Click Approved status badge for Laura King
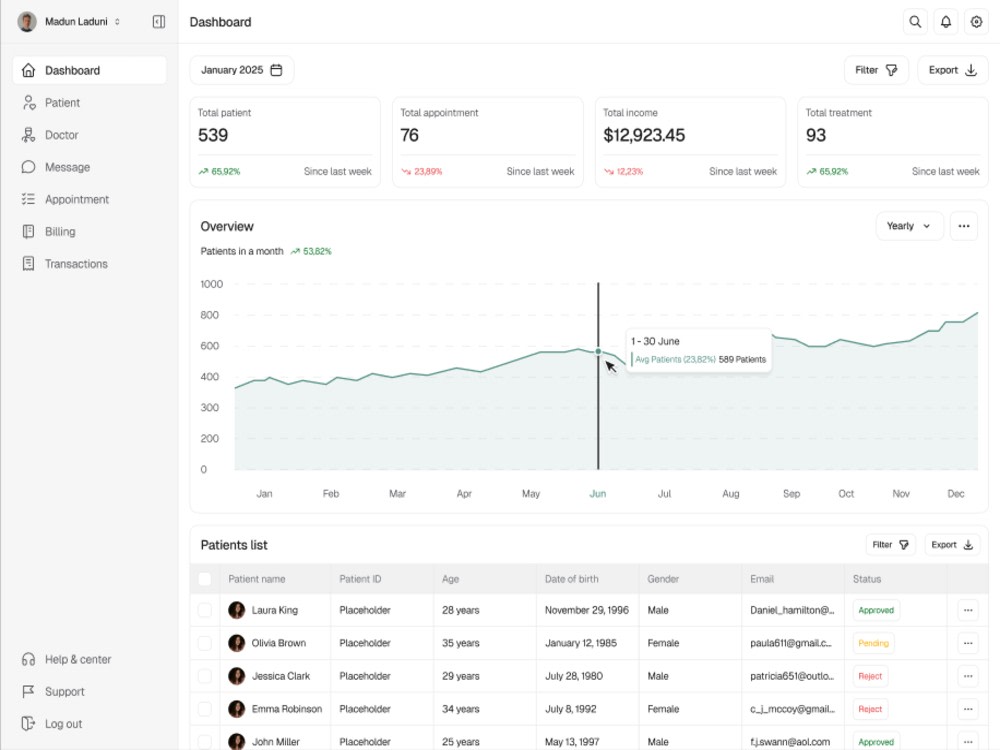The width and height of the screenshot is (1000, 750). (x=876, y=610)
